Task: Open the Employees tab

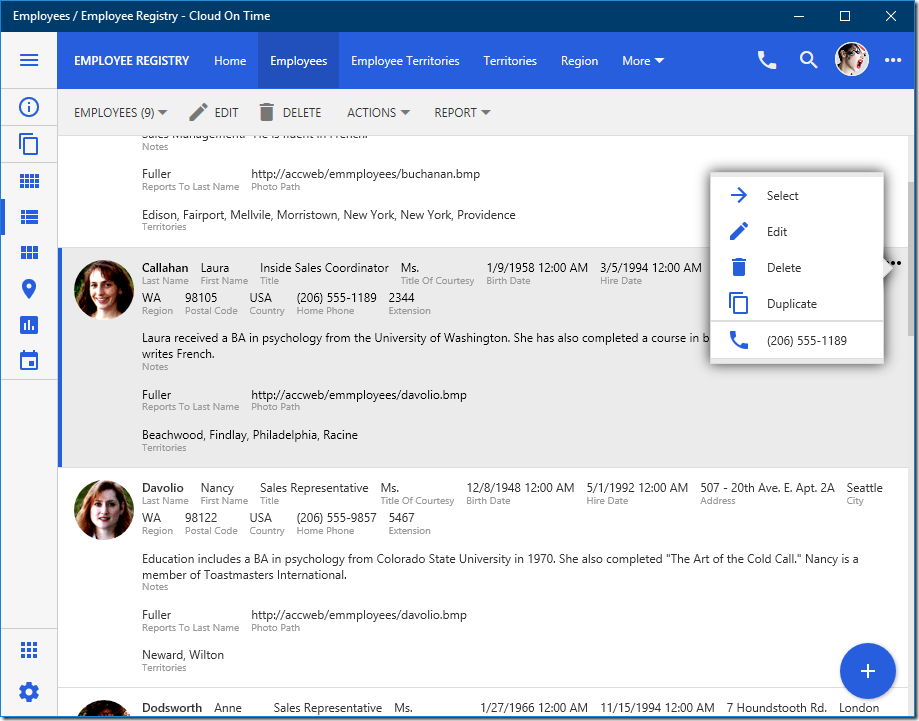Action: [298, 60]
